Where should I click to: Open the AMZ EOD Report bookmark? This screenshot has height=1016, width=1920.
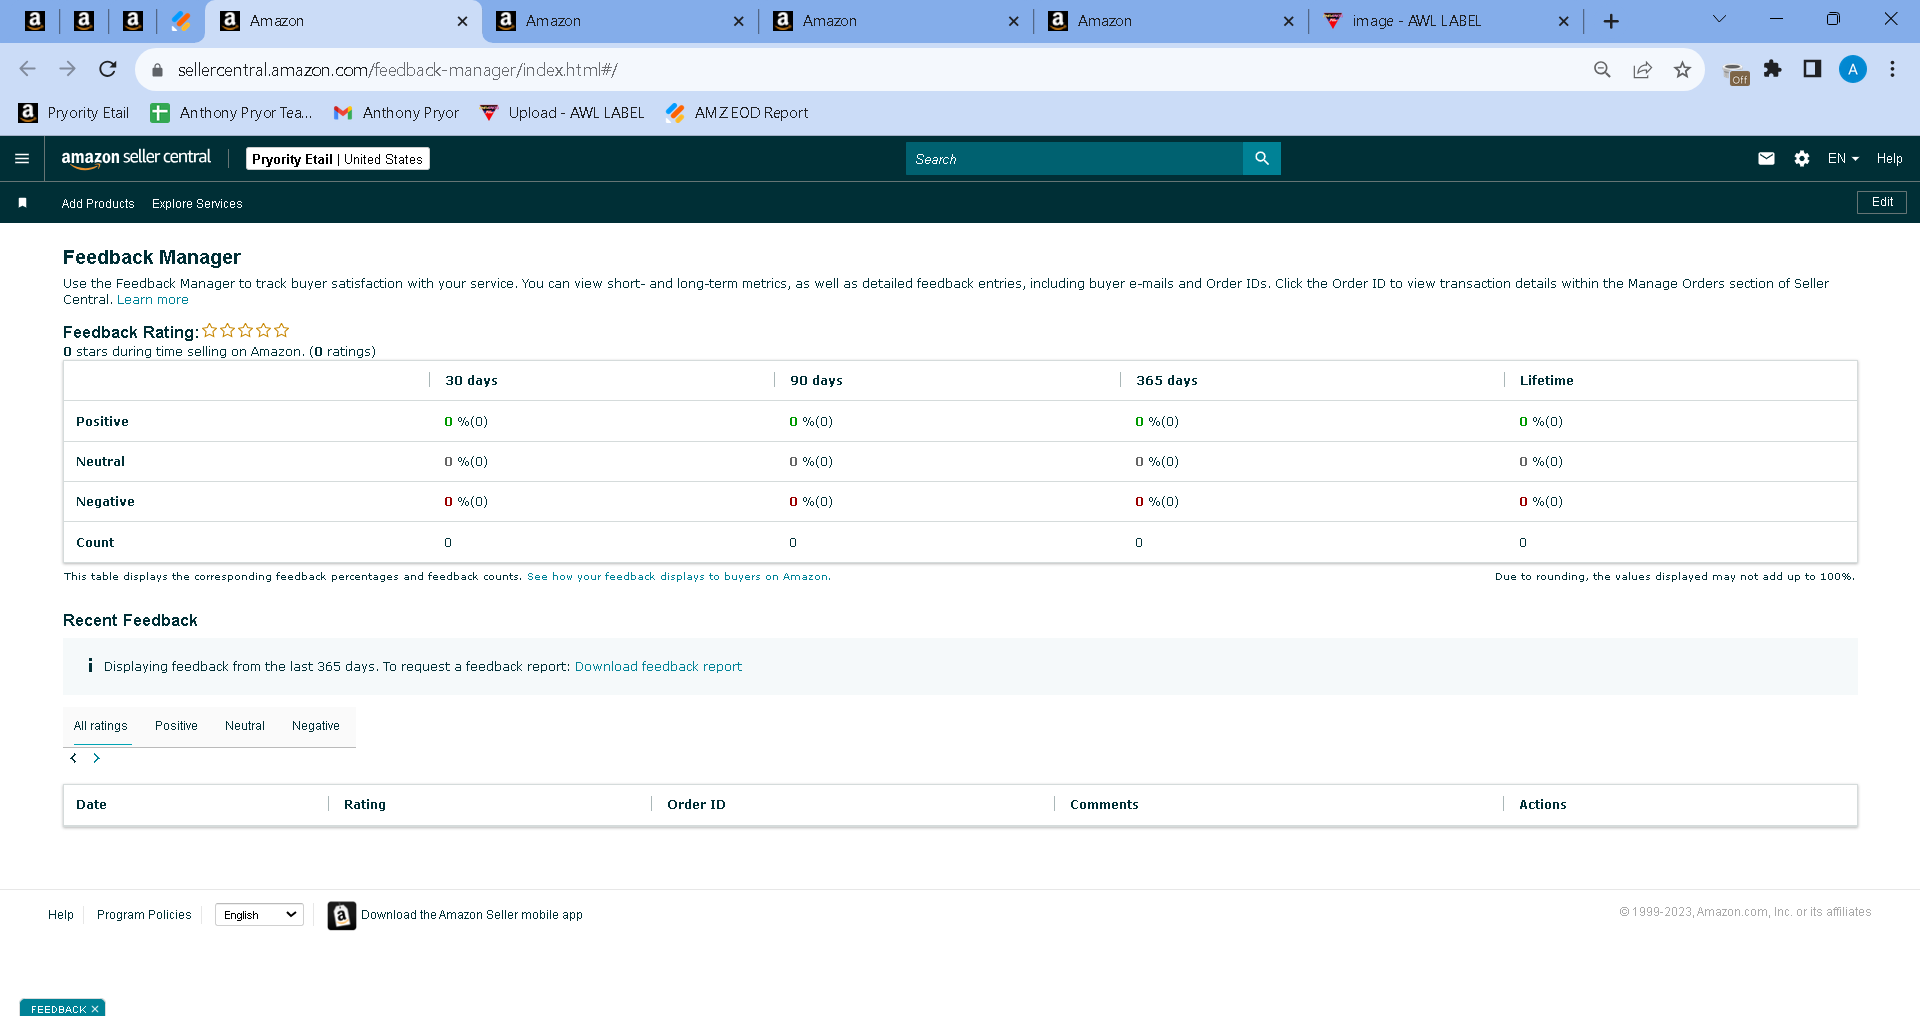pos(737,113)
